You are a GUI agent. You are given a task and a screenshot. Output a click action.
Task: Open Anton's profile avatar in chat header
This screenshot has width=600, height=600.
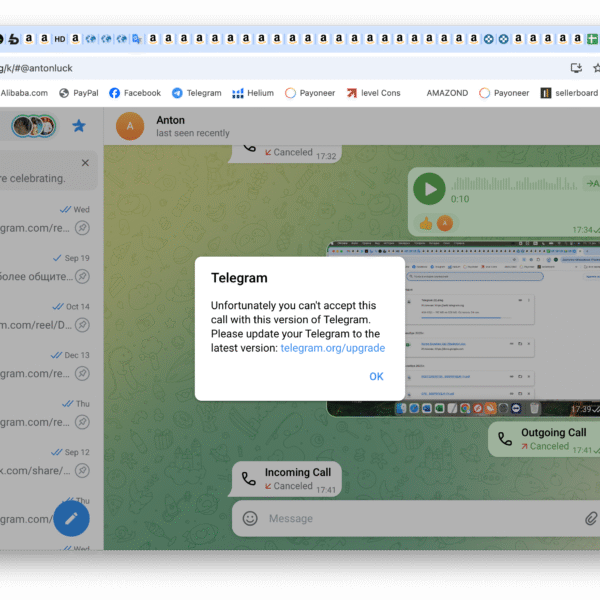click(x=130, y=126)
